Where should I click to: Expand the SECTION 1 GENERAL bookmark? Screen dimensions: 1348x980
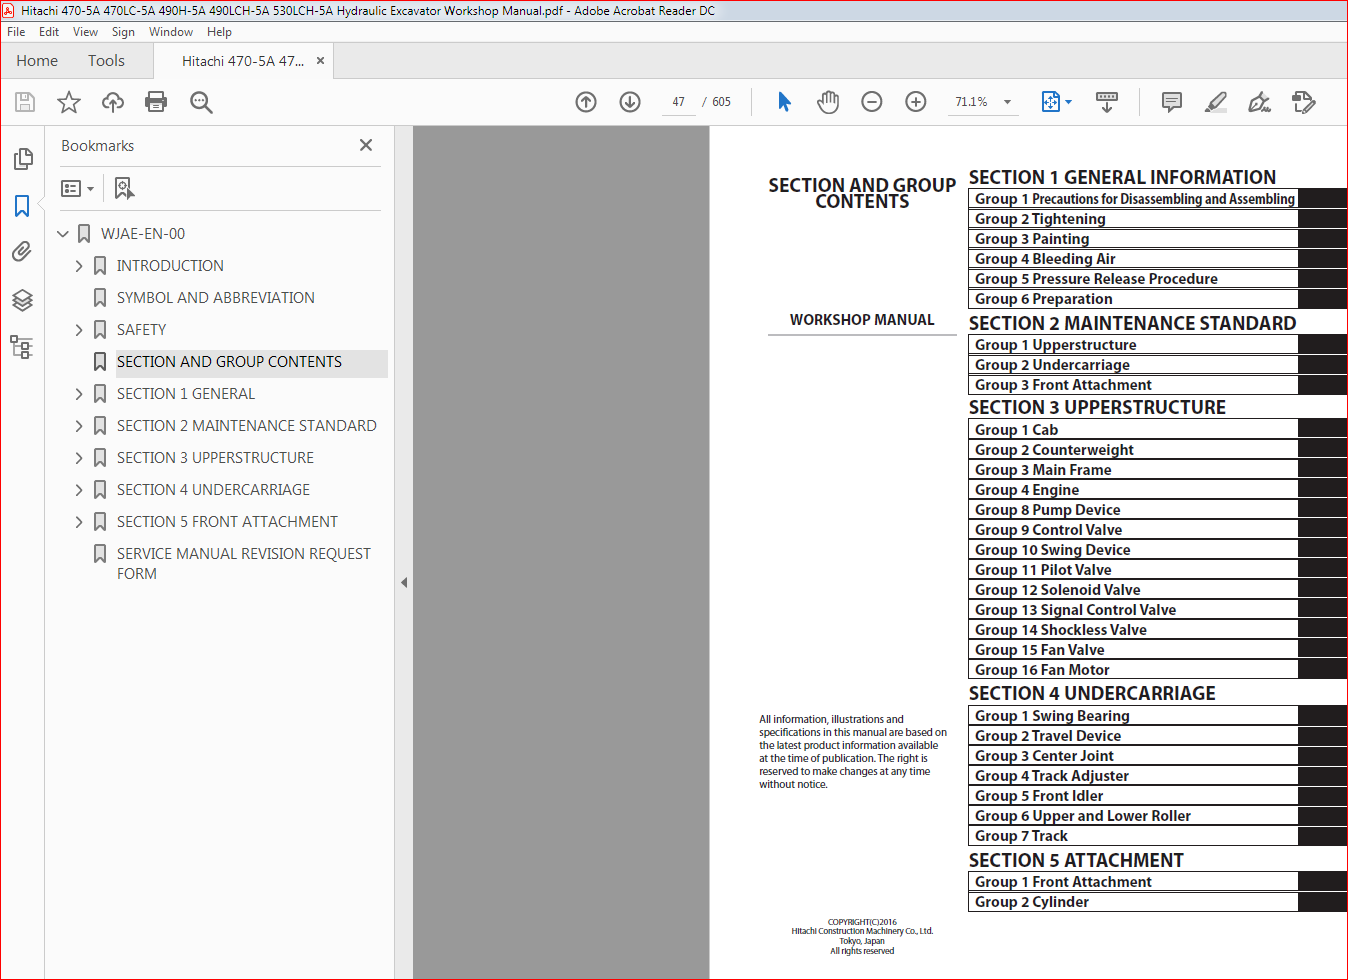pos(79,394)
